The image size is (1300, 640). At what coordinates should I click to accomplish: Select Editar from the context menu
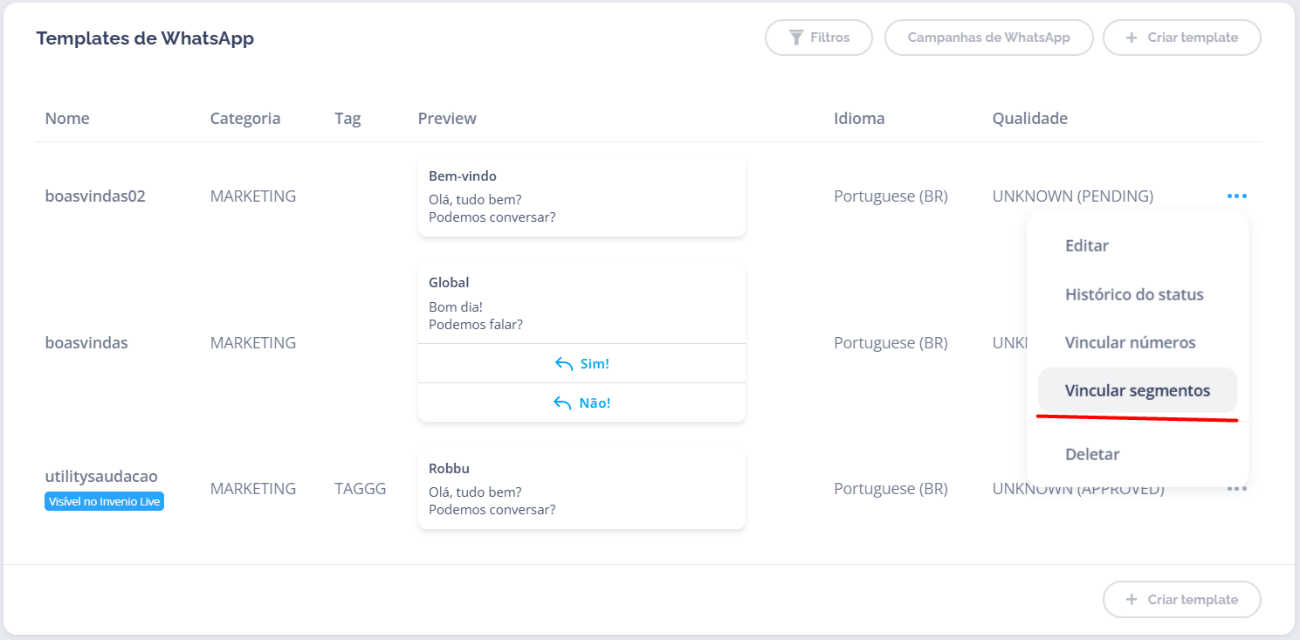pos(1087,246)
